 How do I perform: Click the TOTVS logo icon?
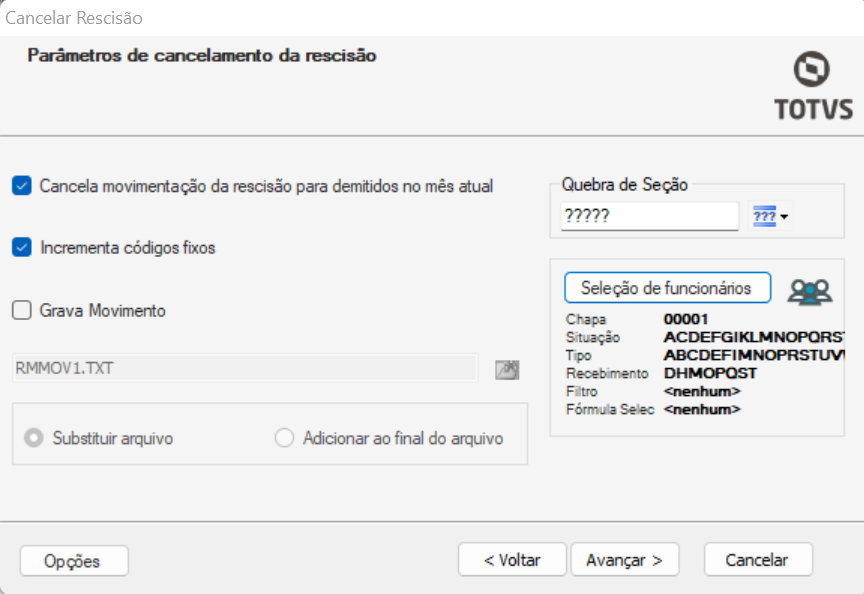[x=813, y=71]
